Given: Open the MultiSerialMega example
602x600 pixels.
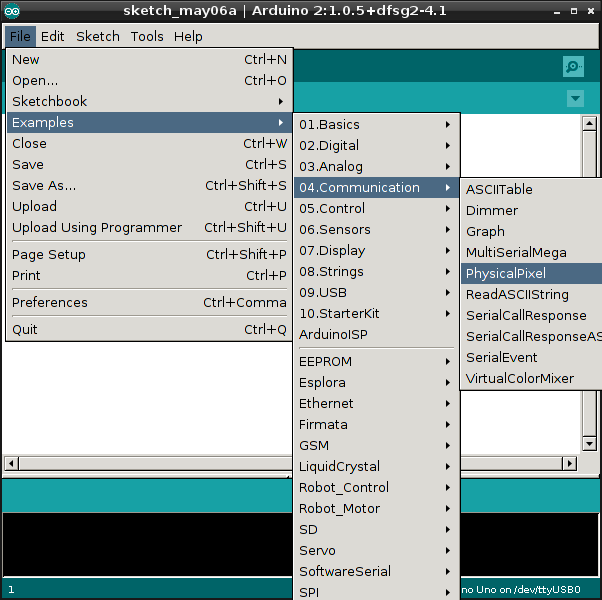Looking at the screenshot, I should 531,252.
